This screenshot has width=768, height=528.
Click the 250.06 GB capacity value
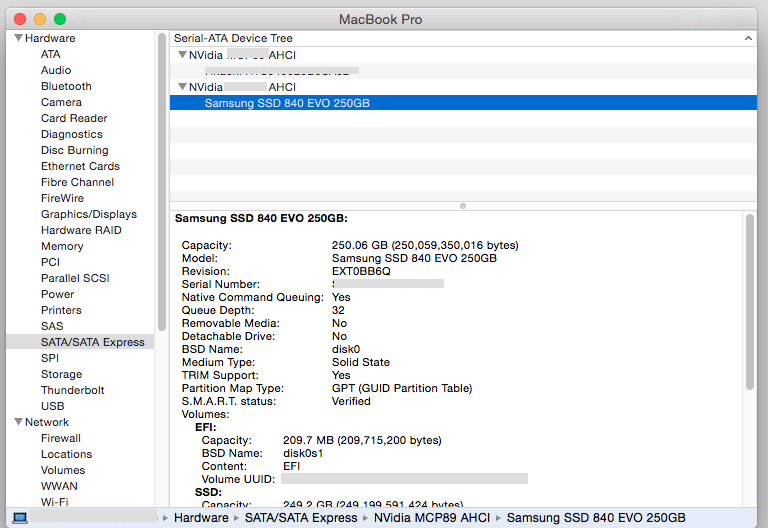pyautogui.click(x=425, y=245)
